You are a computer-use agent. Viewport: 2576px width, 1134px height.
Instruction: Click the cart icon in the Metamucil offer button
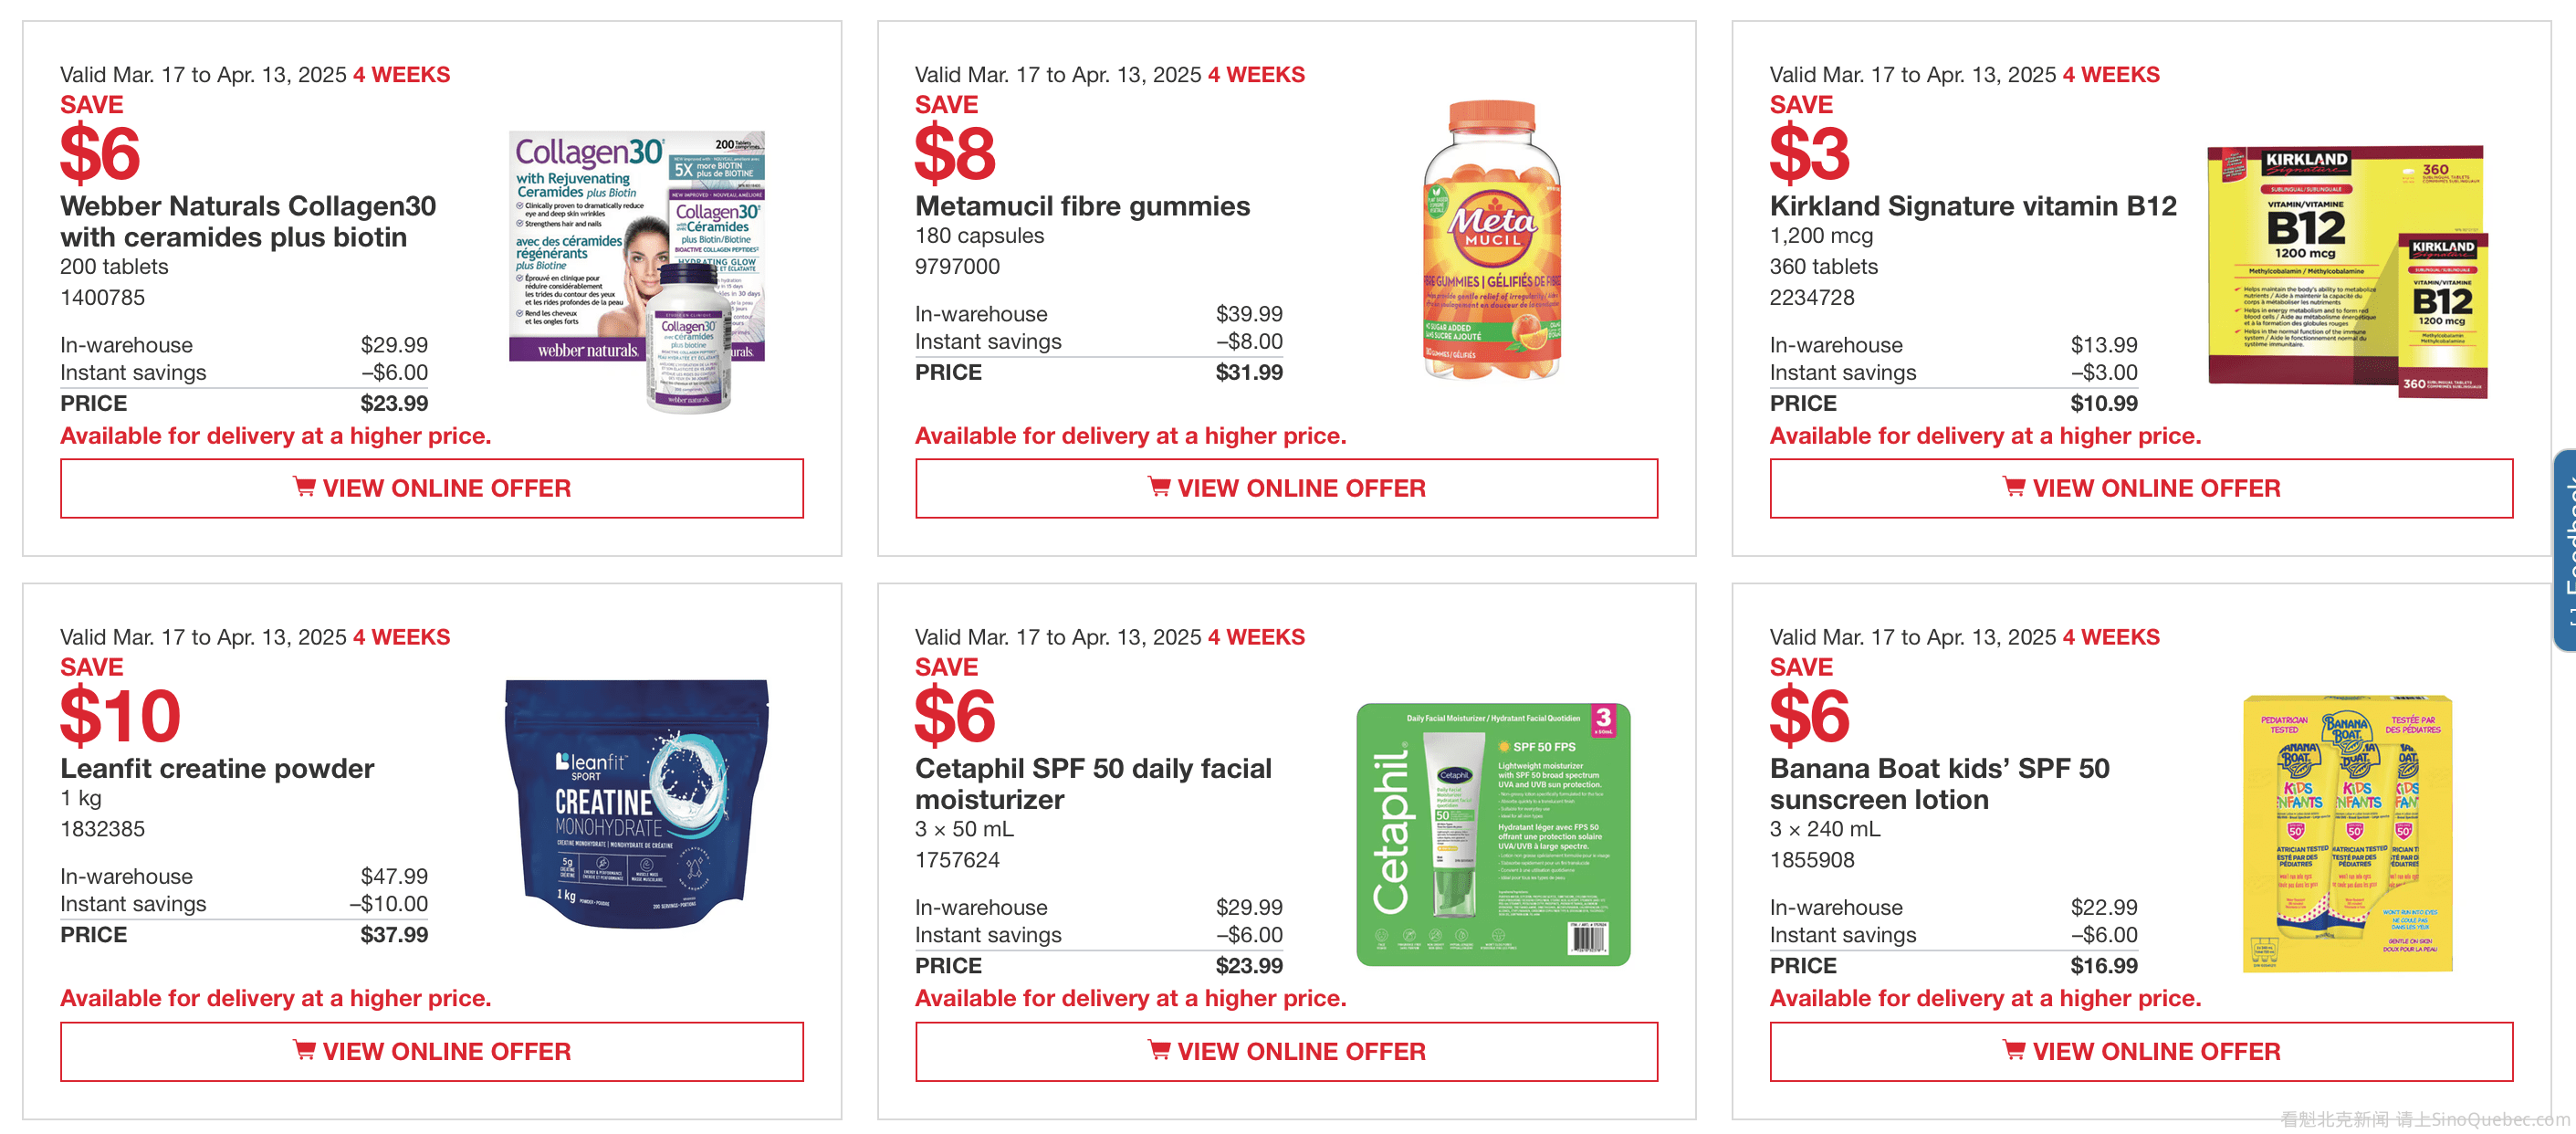(1159, 487)
